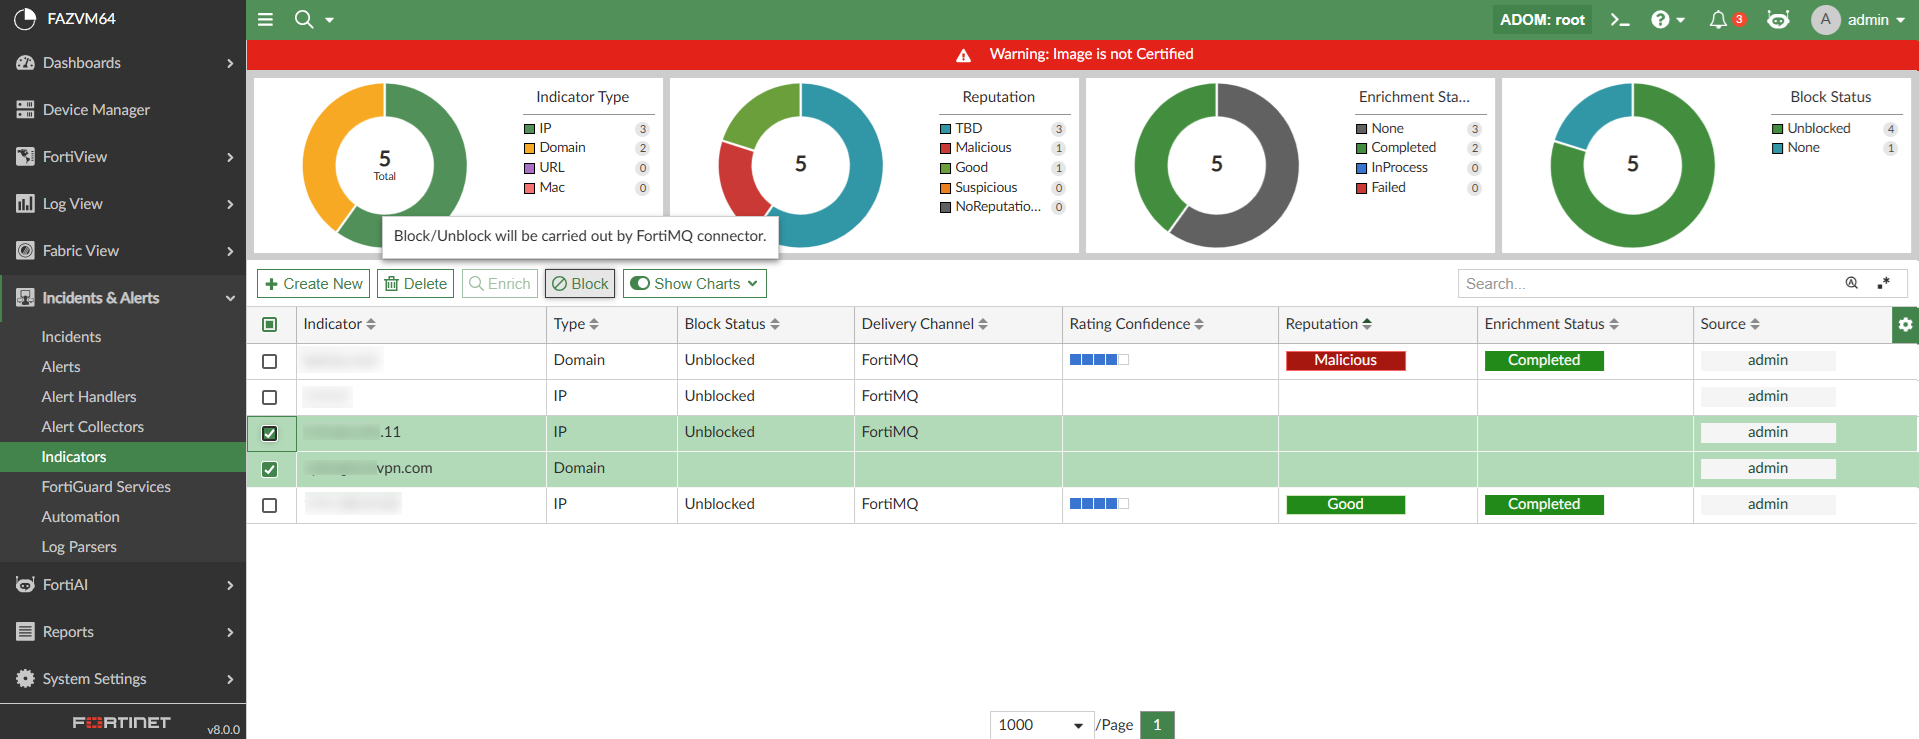This screenshot has height=739, width=1919.
Task: Open the CLI console icon
Action: [x=1620, y=20]
